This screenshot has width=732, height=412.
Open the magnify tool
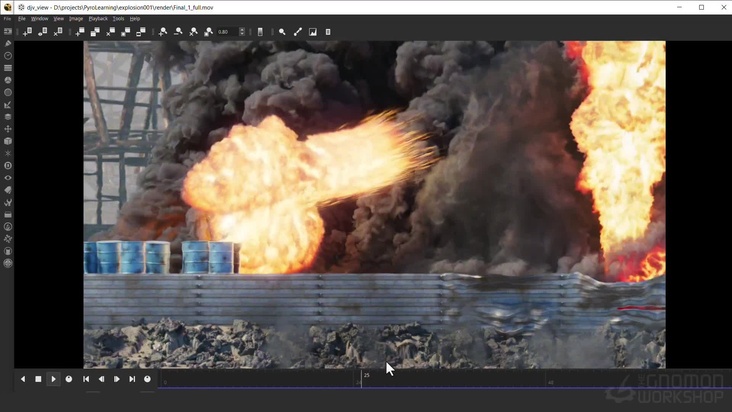[282, 32]
